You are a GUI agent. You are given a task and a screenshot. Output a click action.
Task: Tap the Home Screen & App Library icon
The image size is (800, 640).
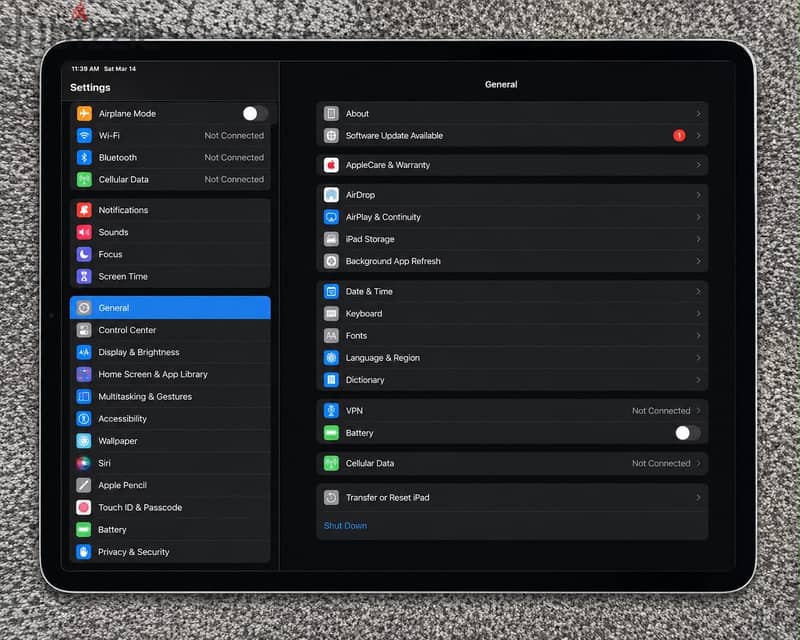click(84, 374)
